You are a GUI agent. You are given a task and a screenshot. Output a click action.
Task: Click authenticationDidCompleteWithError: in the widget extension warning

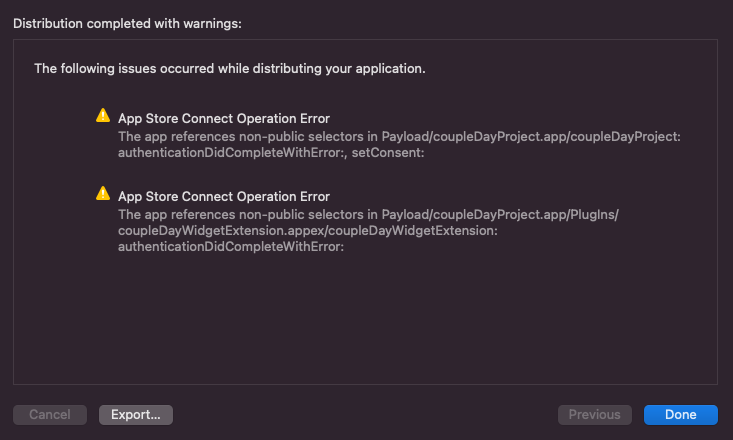231,247
